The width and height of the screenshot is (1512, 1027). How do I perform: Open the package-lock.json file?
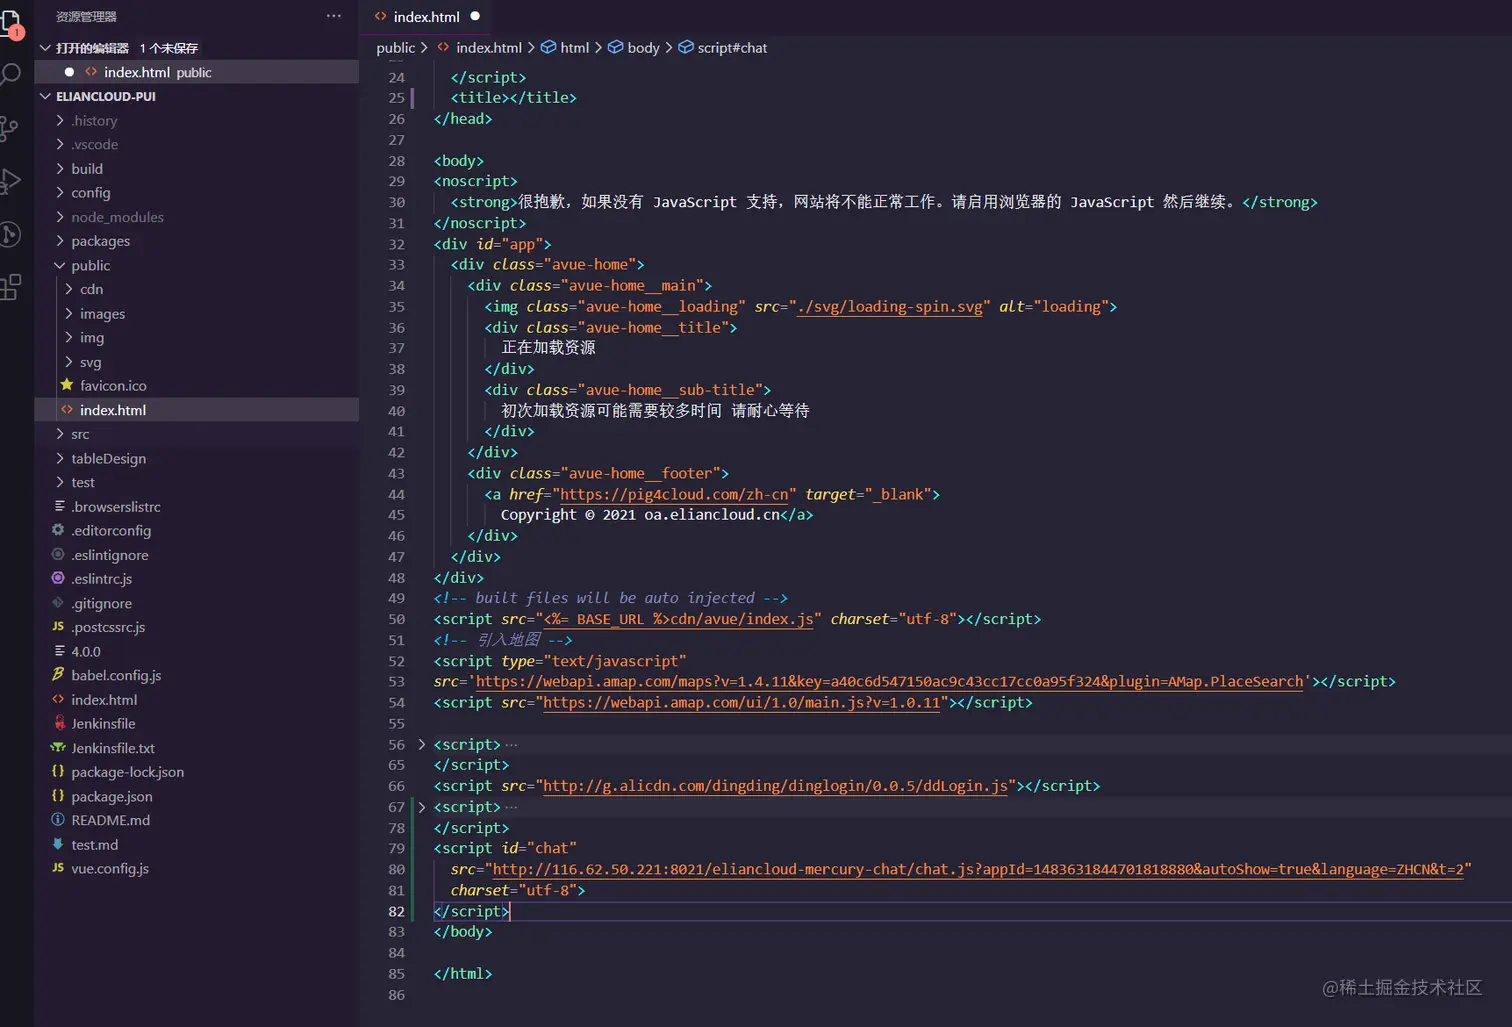127,772
